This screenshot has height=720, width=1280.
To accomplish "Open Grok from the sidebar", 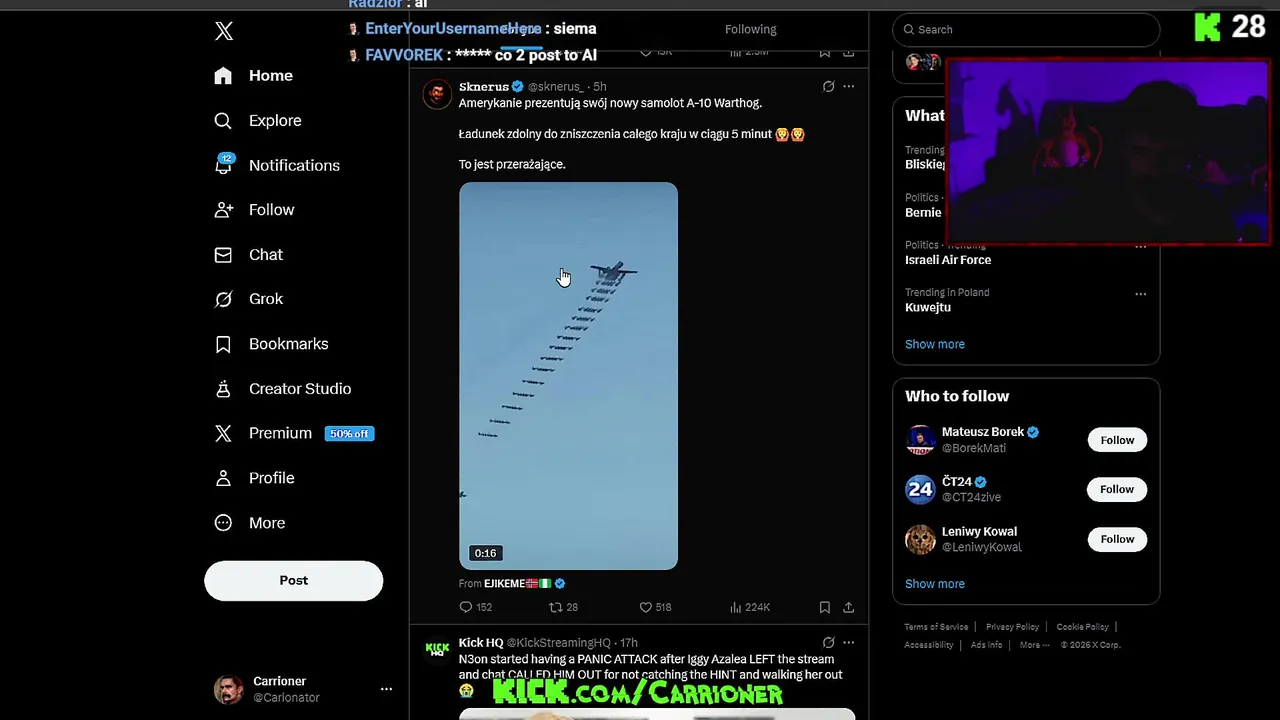I will 250,299.
